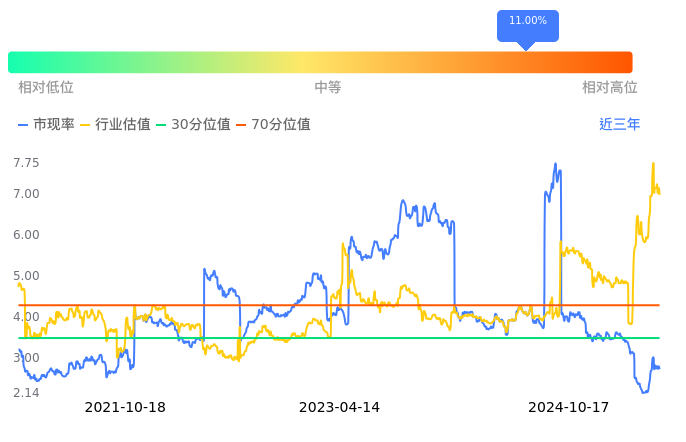686x442 pixels.
Task: Select the 相对低位 label
Action: coord(46,88)
